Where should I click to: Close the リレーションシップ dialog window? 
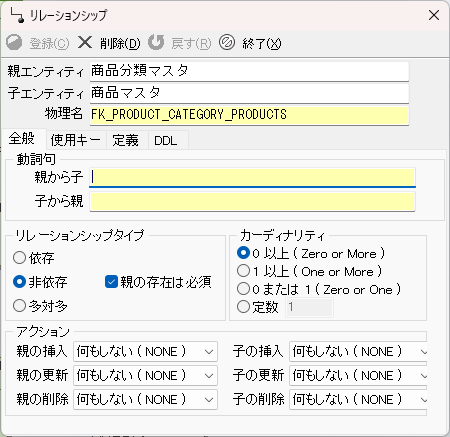[x=434, y=15]
